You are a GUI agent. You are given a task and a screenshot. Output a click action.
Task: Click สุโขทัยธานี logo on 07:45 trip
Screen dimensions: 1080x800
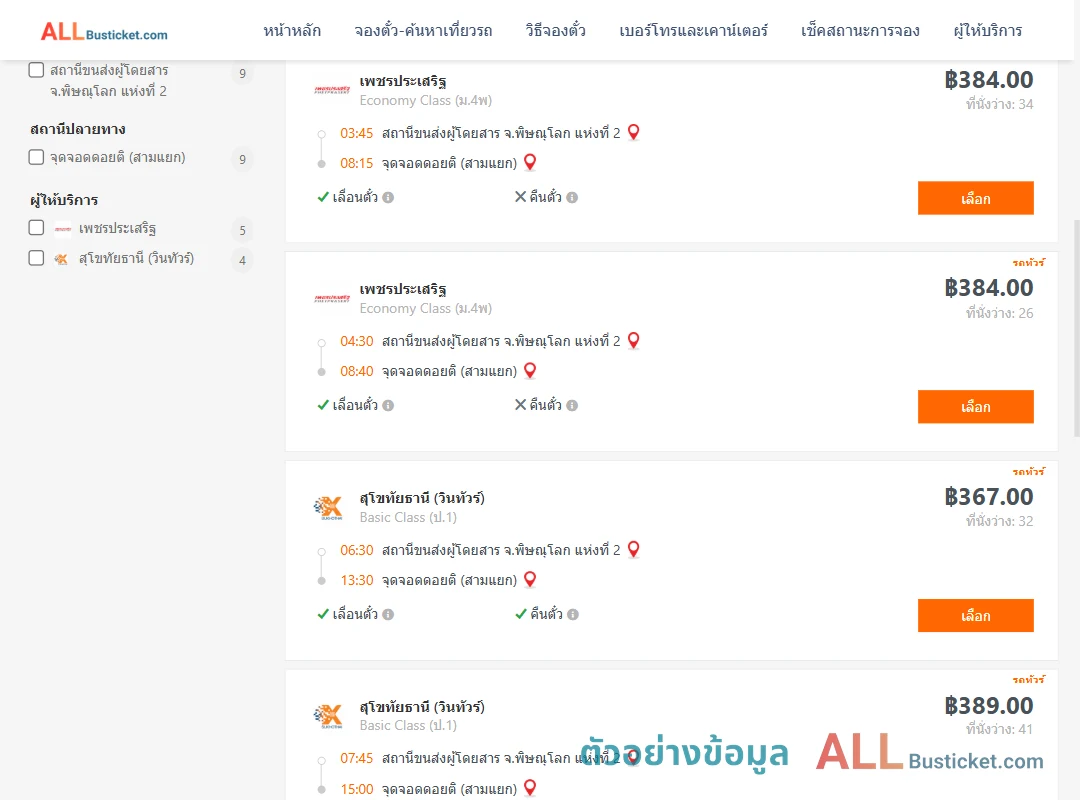pos(328,717)
